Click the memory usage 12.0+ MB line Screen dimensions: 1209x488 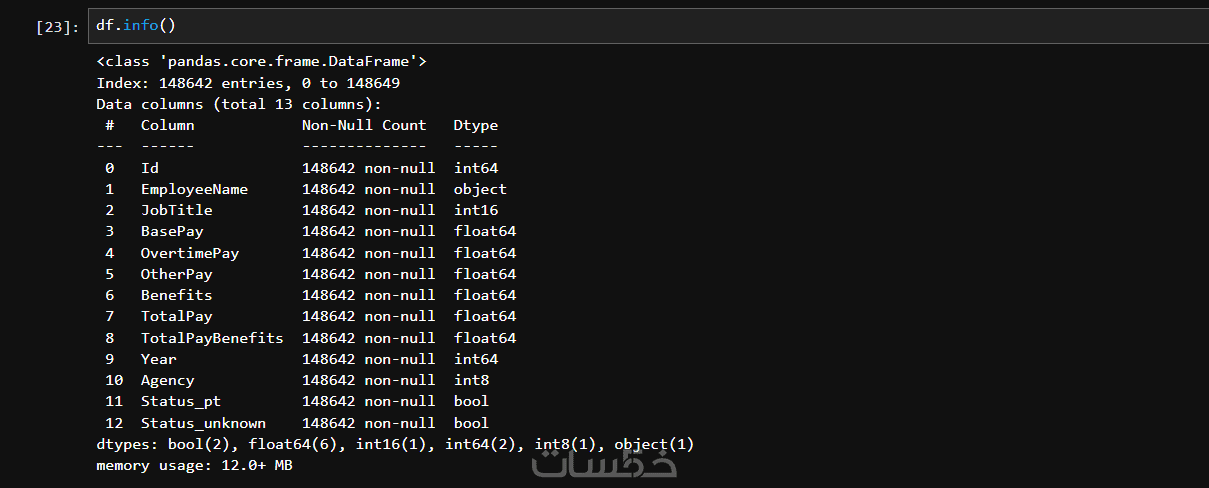[x=194, y=466]
